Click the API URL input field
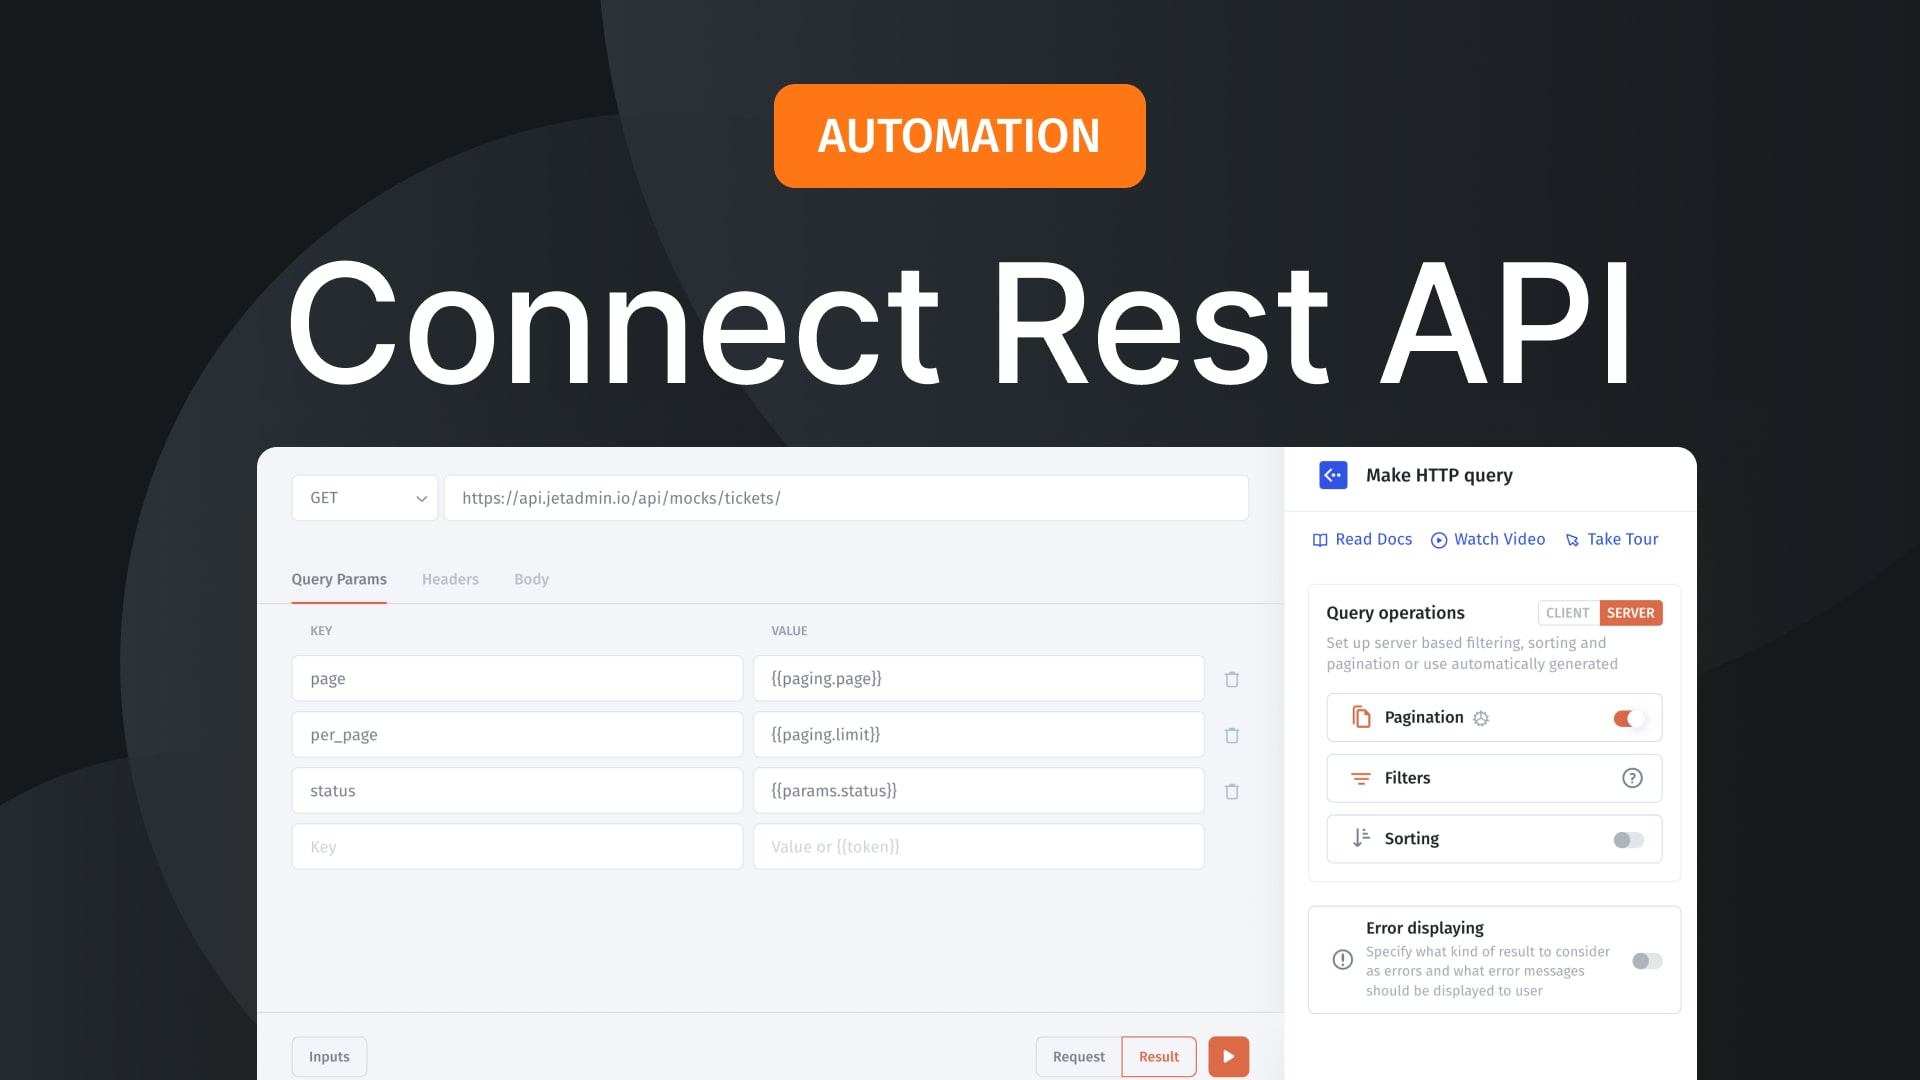 coord(845,497)
